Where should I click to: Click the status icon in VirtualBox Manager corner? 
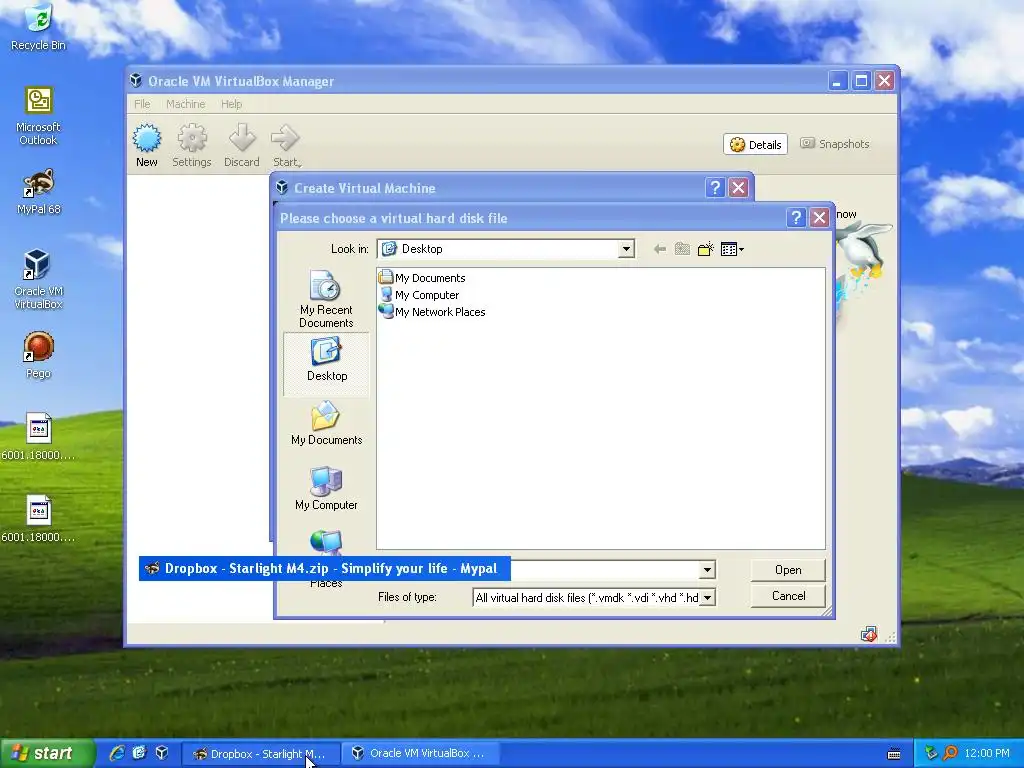point(869,634)
